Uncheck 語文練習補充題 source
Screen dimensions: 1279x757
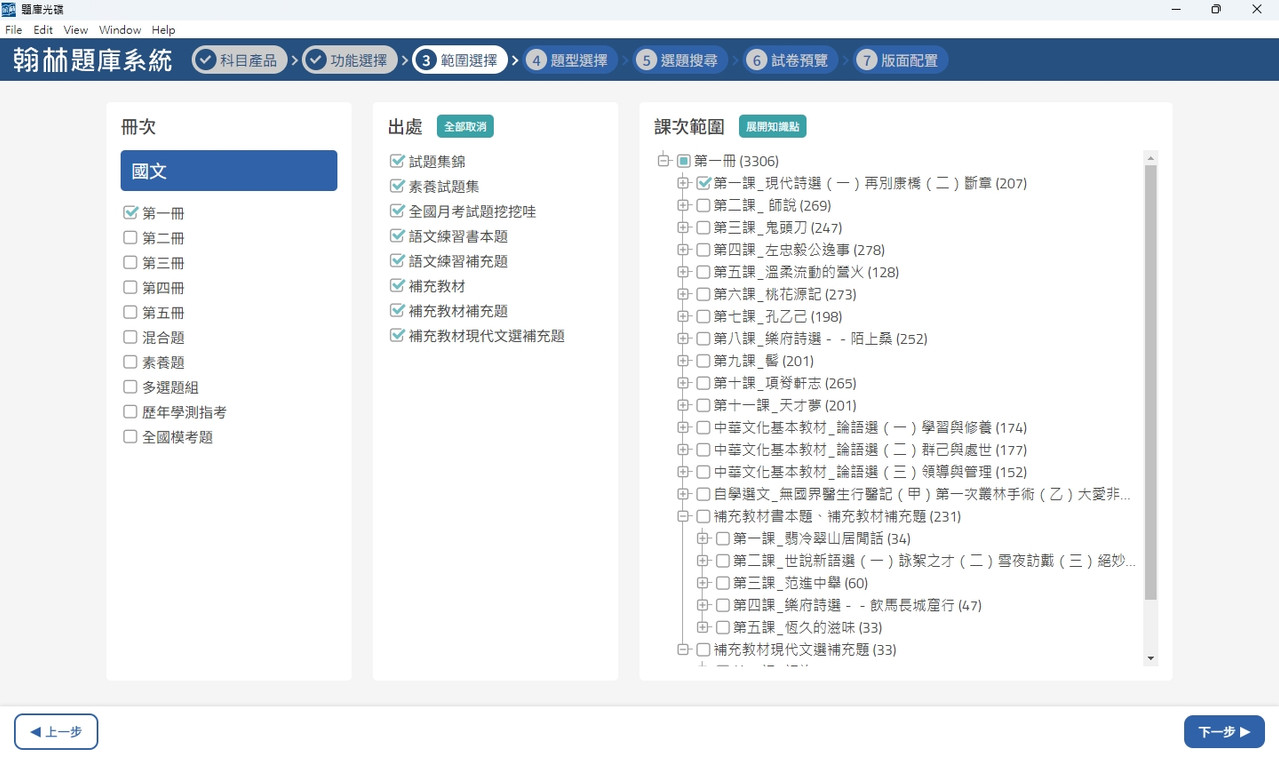click(x=397, y=261)
